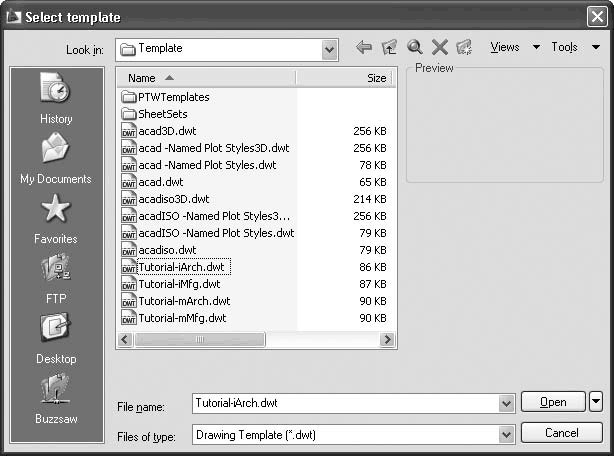This screenshot has width=614, height=456.
Task: Open the Tools menu
Action: [572, 48]
